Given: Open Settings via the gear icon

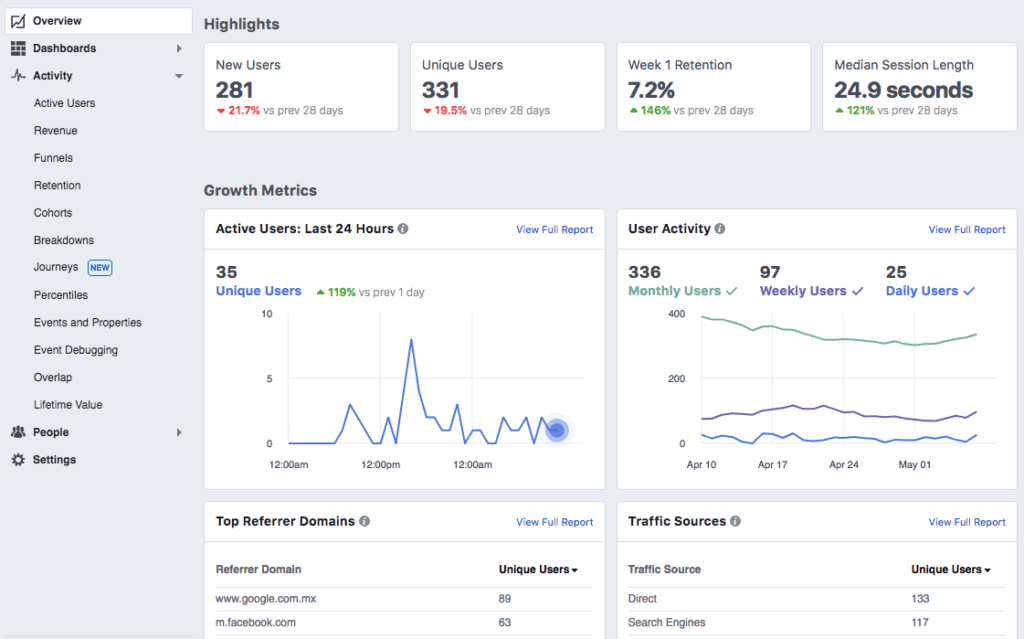Looking at the screenshot, I should tap(18, 459).
